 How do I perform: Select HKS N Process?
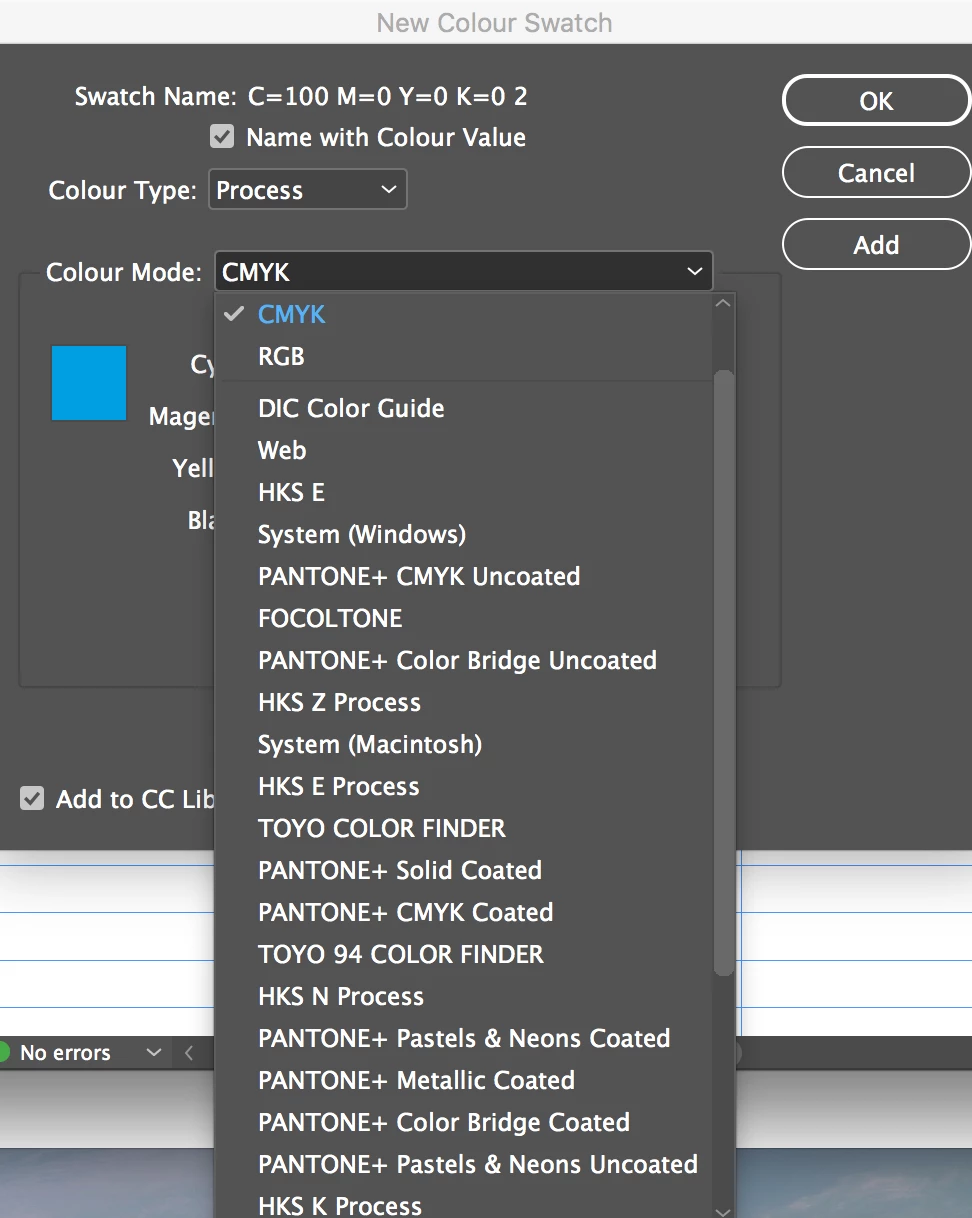pos(463,996)
